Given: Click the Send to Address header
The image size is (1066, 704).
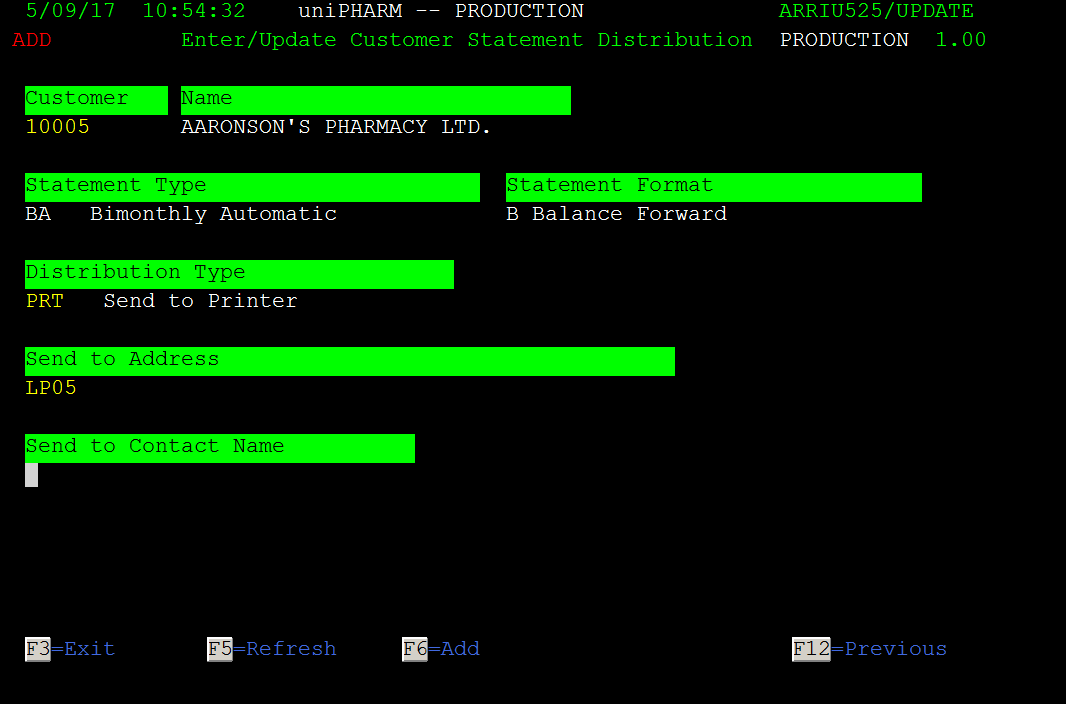Looking at the screenshot, I should pyautogui.click(x=350, y=362).
